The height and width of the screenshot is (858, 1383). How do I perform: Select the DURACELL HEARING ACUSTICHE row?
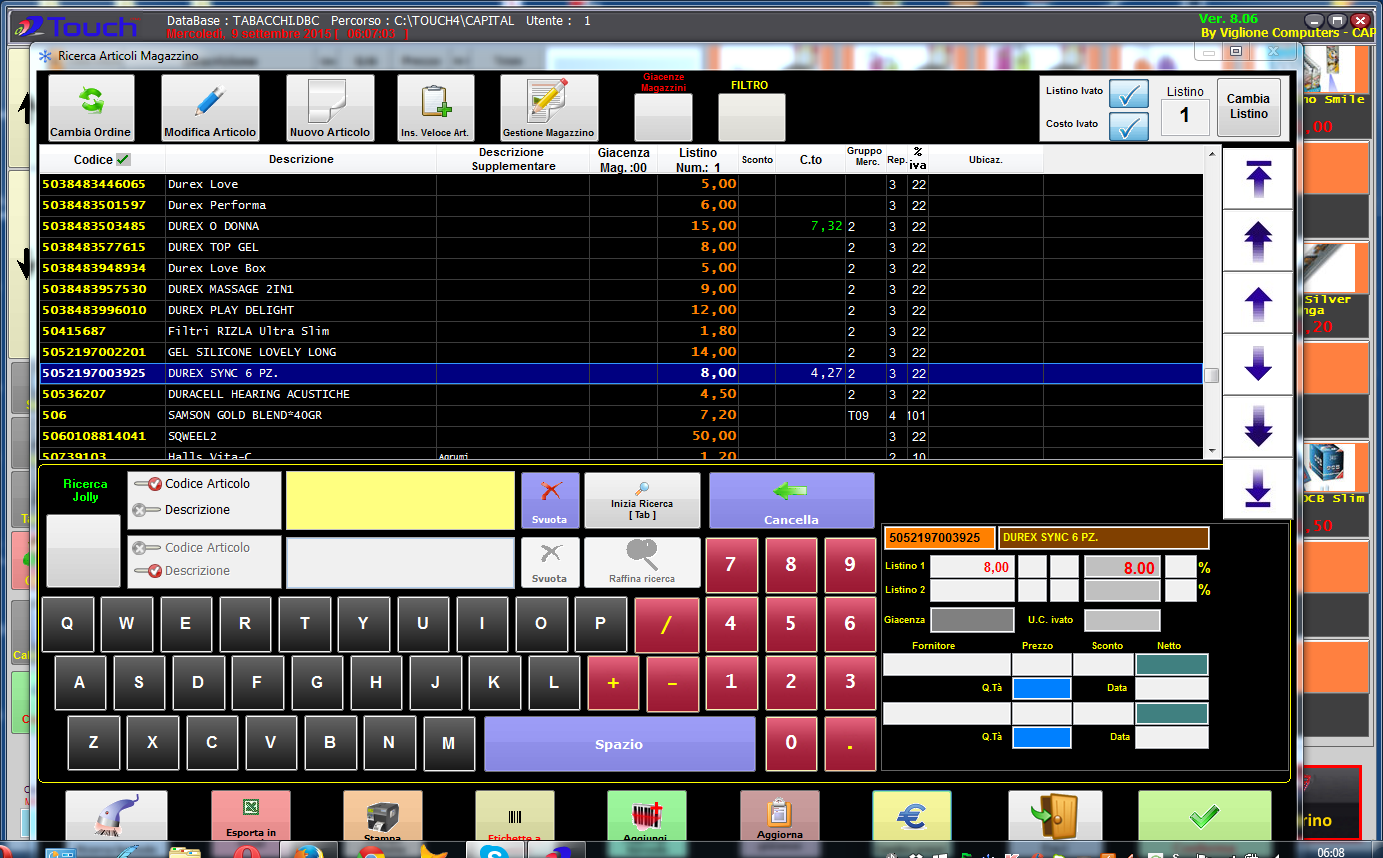[x=620, y=394]
